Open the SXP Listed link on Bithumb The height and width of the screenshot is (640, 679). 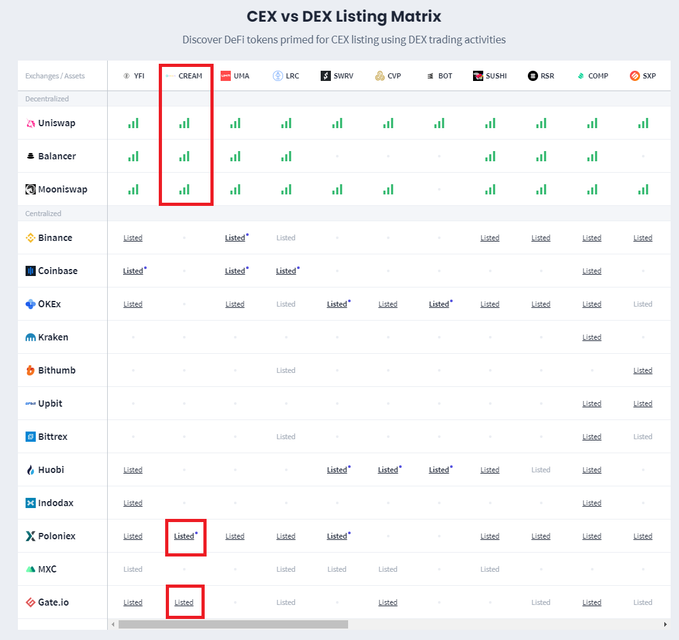click(x=643, y=370)
